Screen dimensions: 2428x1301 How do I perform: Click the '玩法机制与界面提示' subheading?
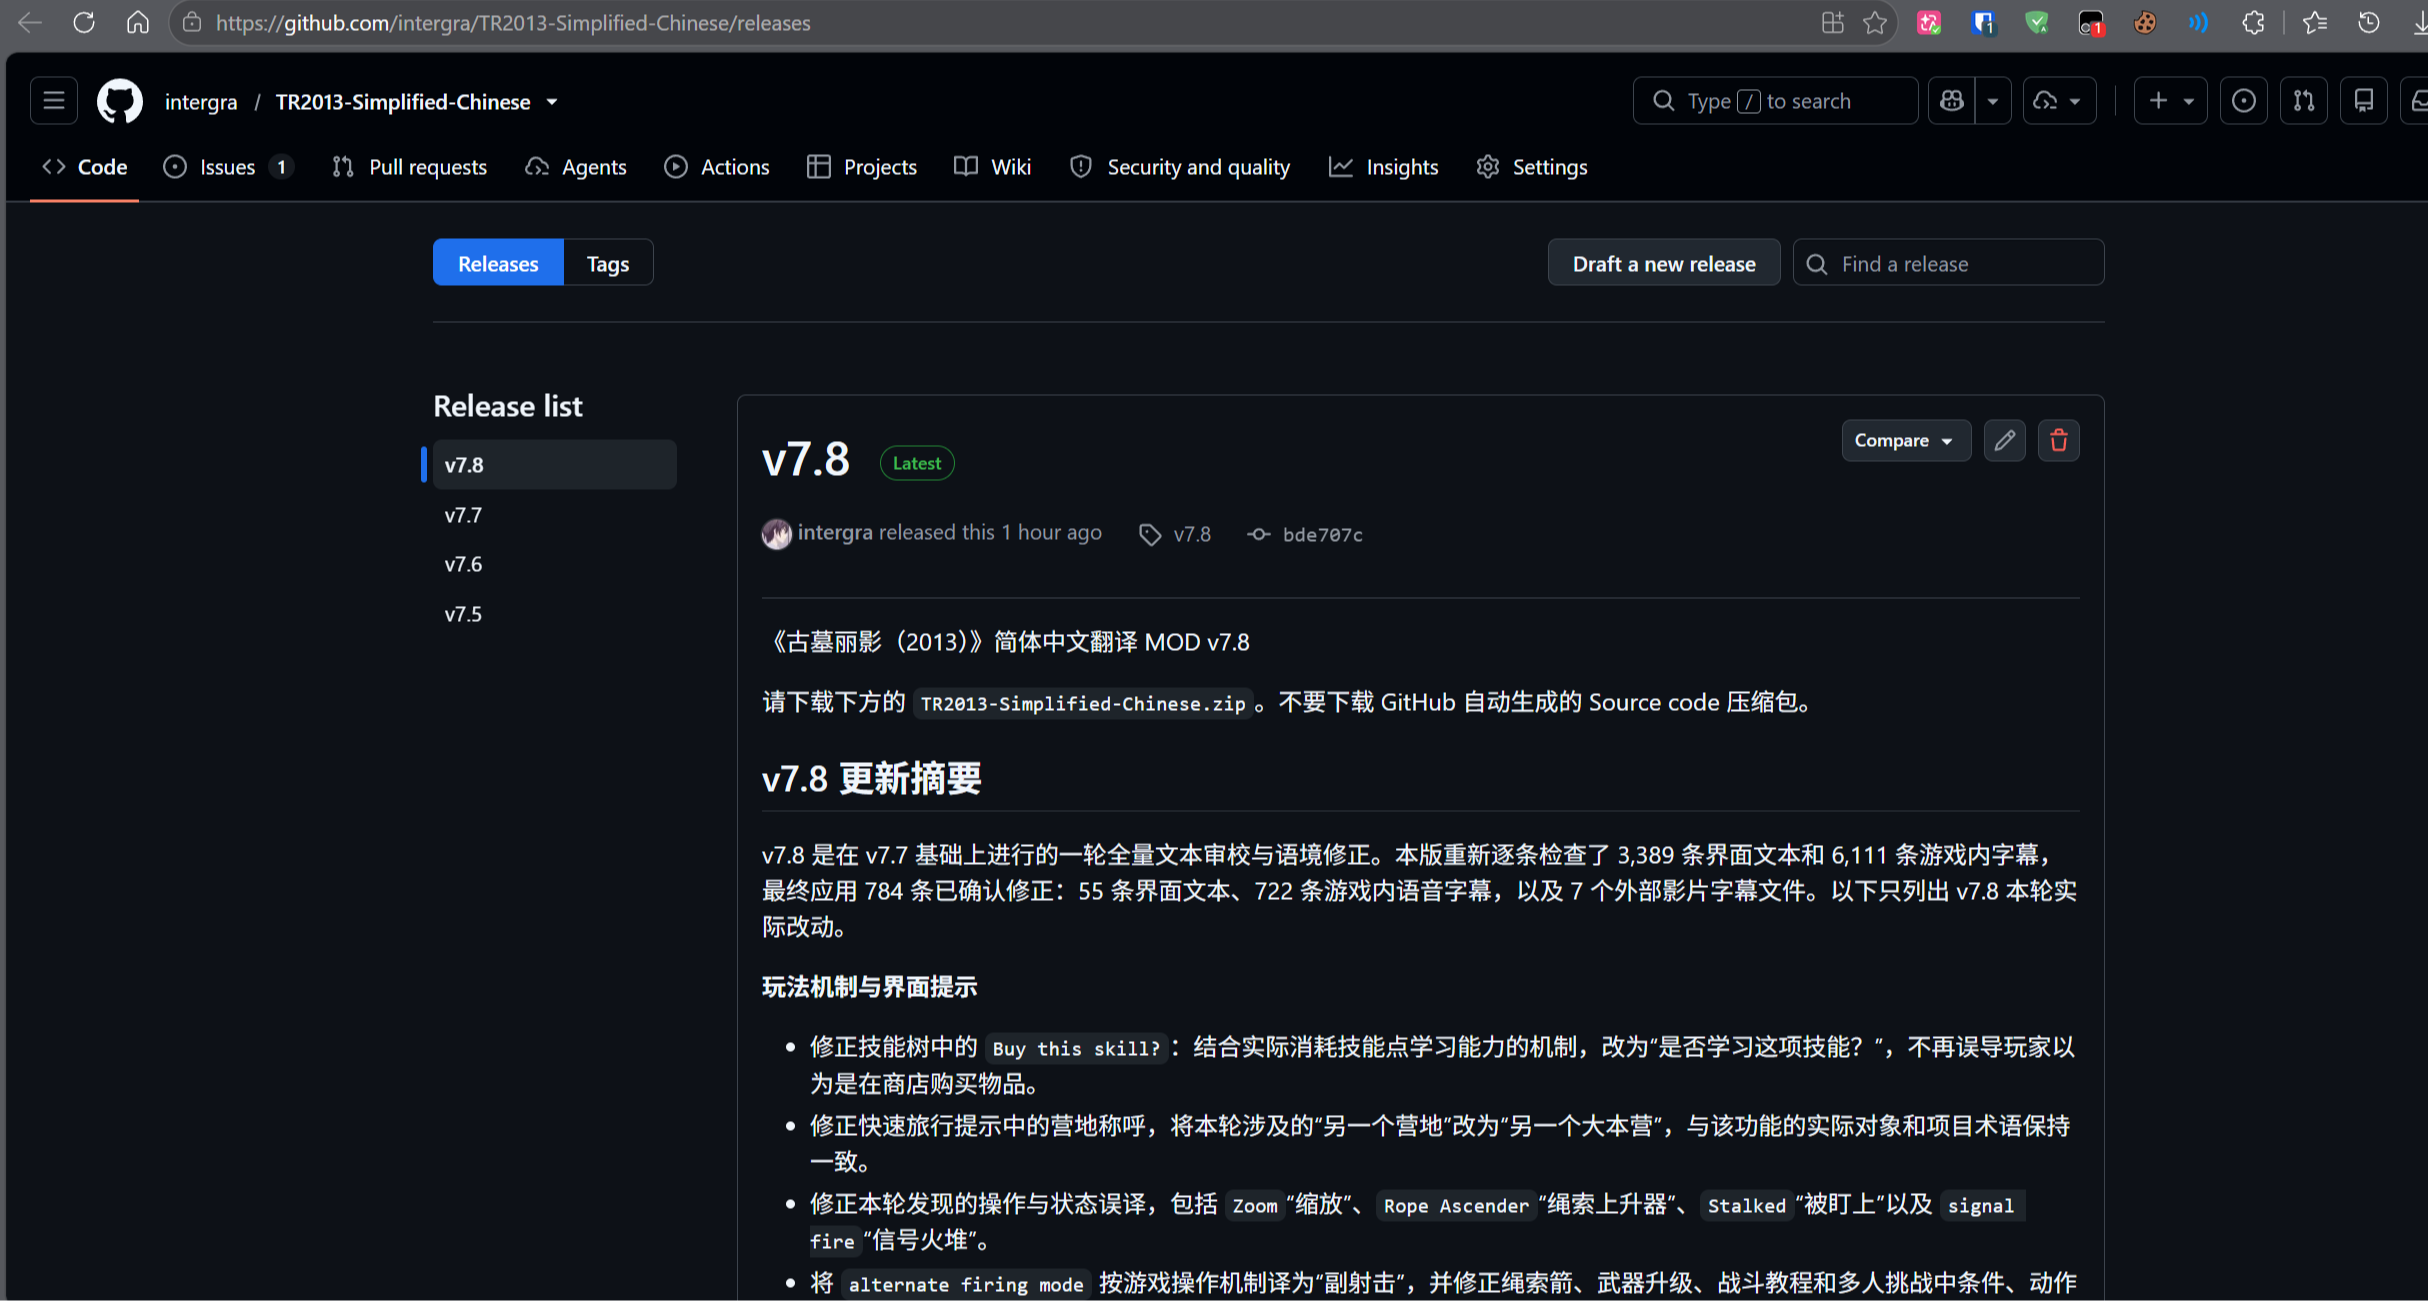[x=870, y=987]
